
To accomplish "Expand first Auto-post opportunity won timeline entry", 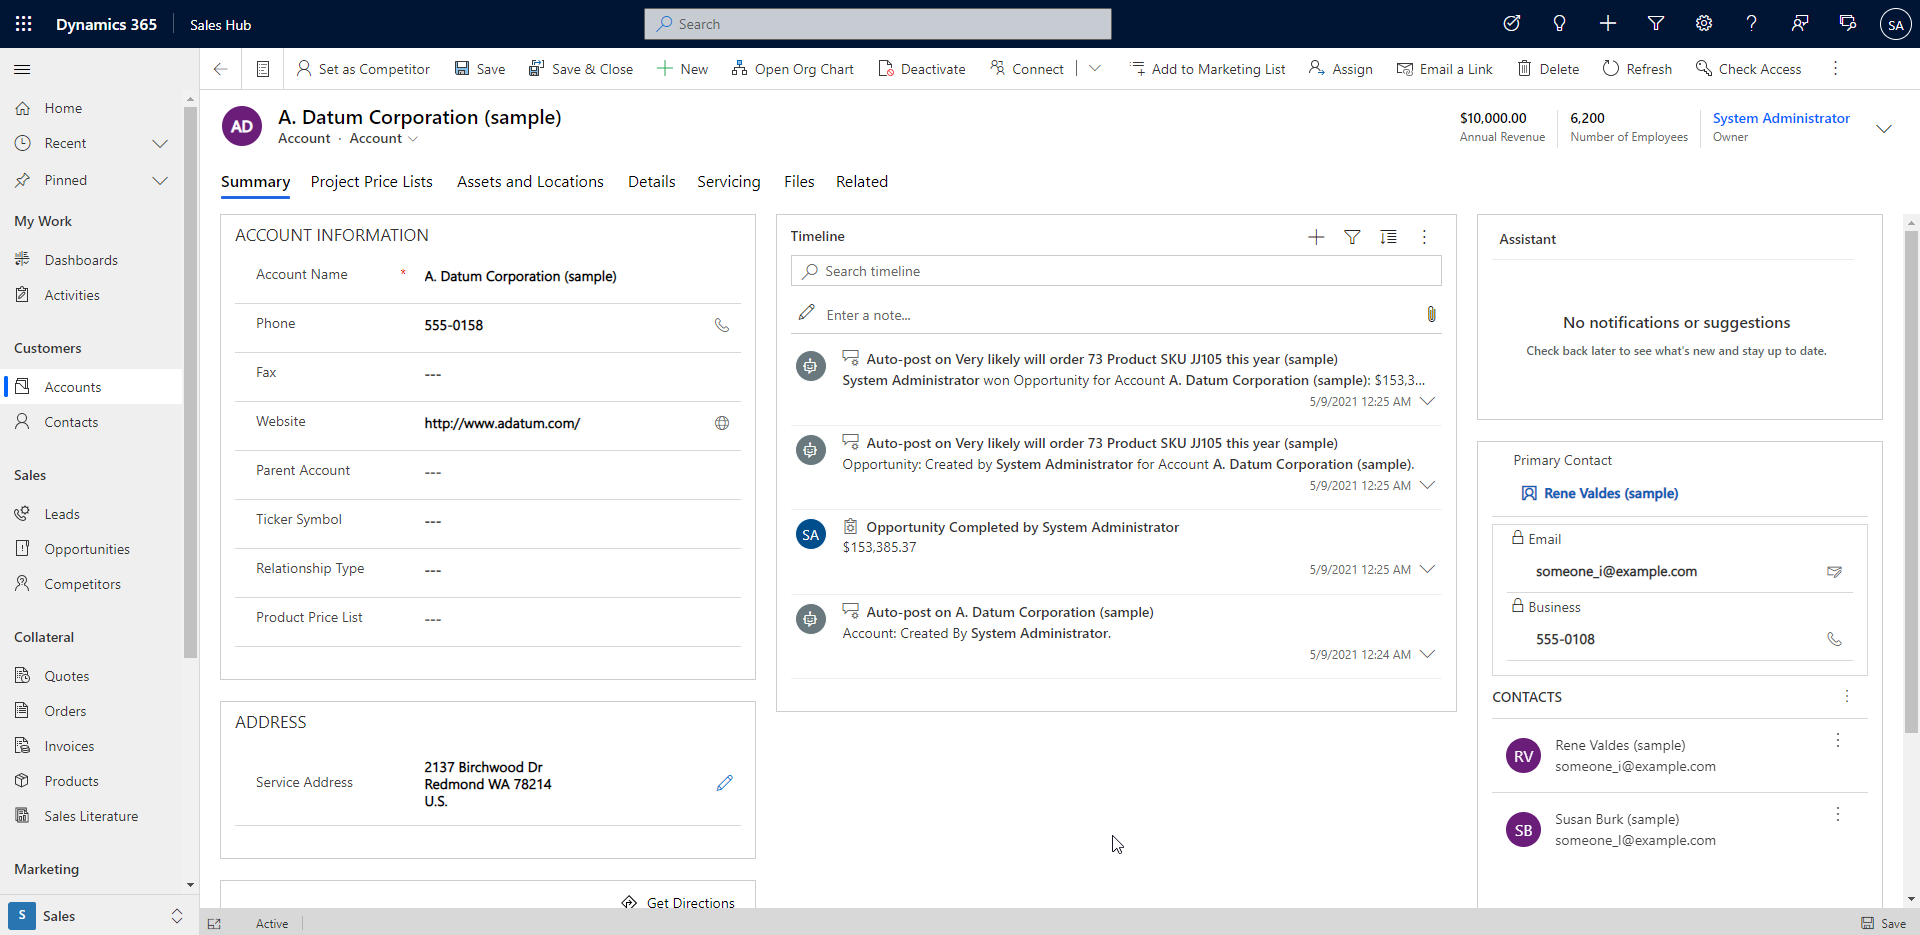I will (1428, 401).
